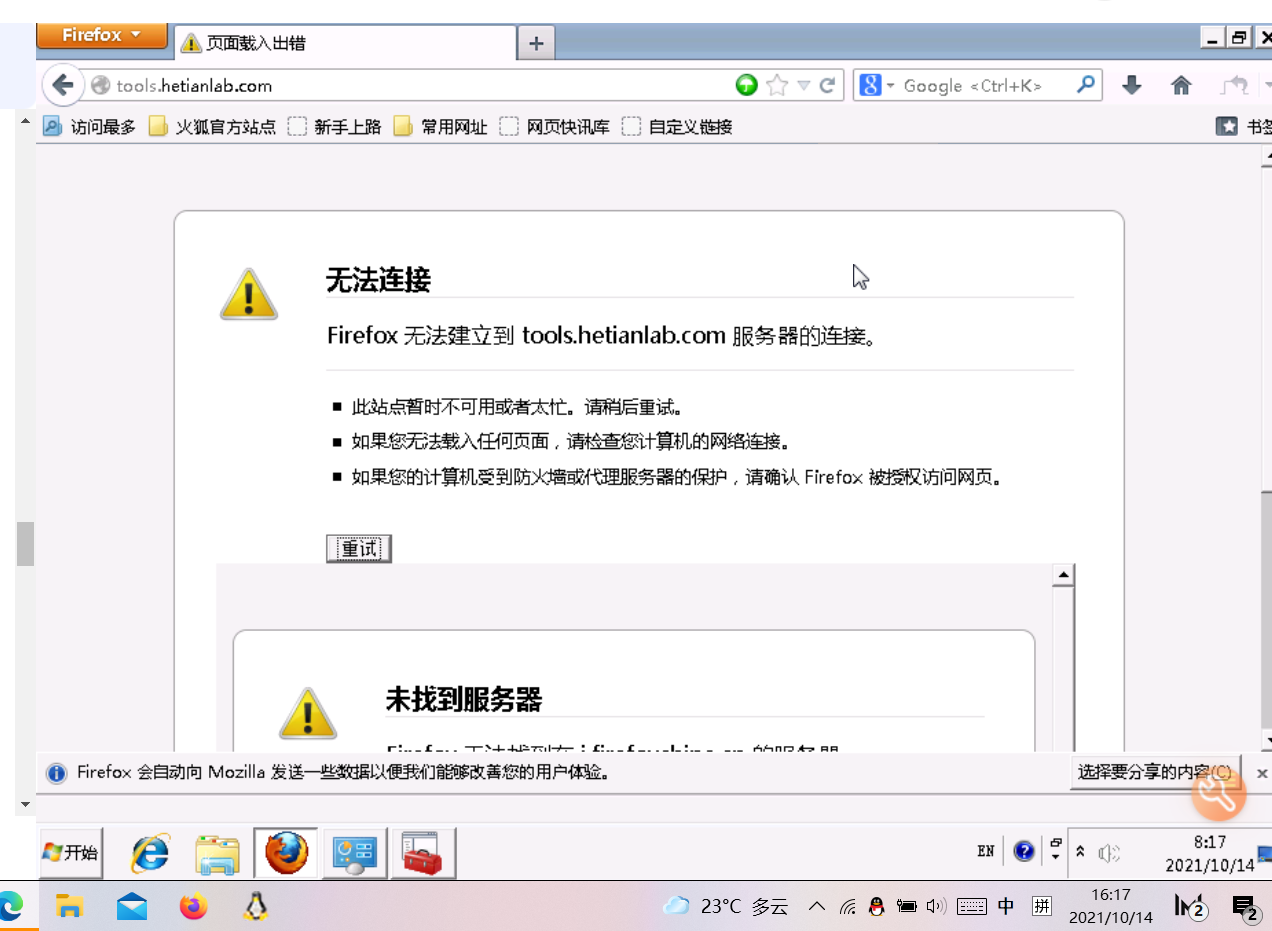Go to home page via house icon
Image resolution: width=1272 pixels, height=931 pixels.
pyautogui.click(x=1181, y=85)
